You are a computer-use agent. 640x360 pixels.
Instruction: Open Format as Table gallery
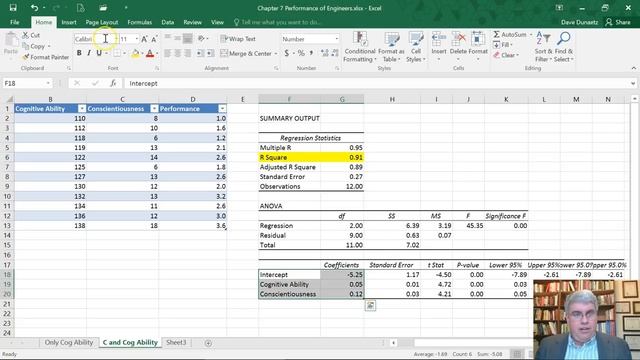point(391,47)
